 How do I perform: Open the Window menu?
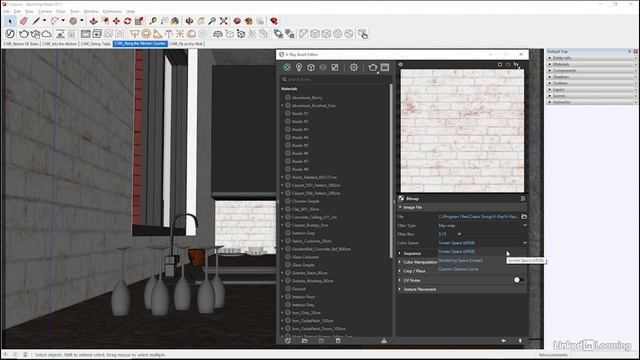[91, 11]
